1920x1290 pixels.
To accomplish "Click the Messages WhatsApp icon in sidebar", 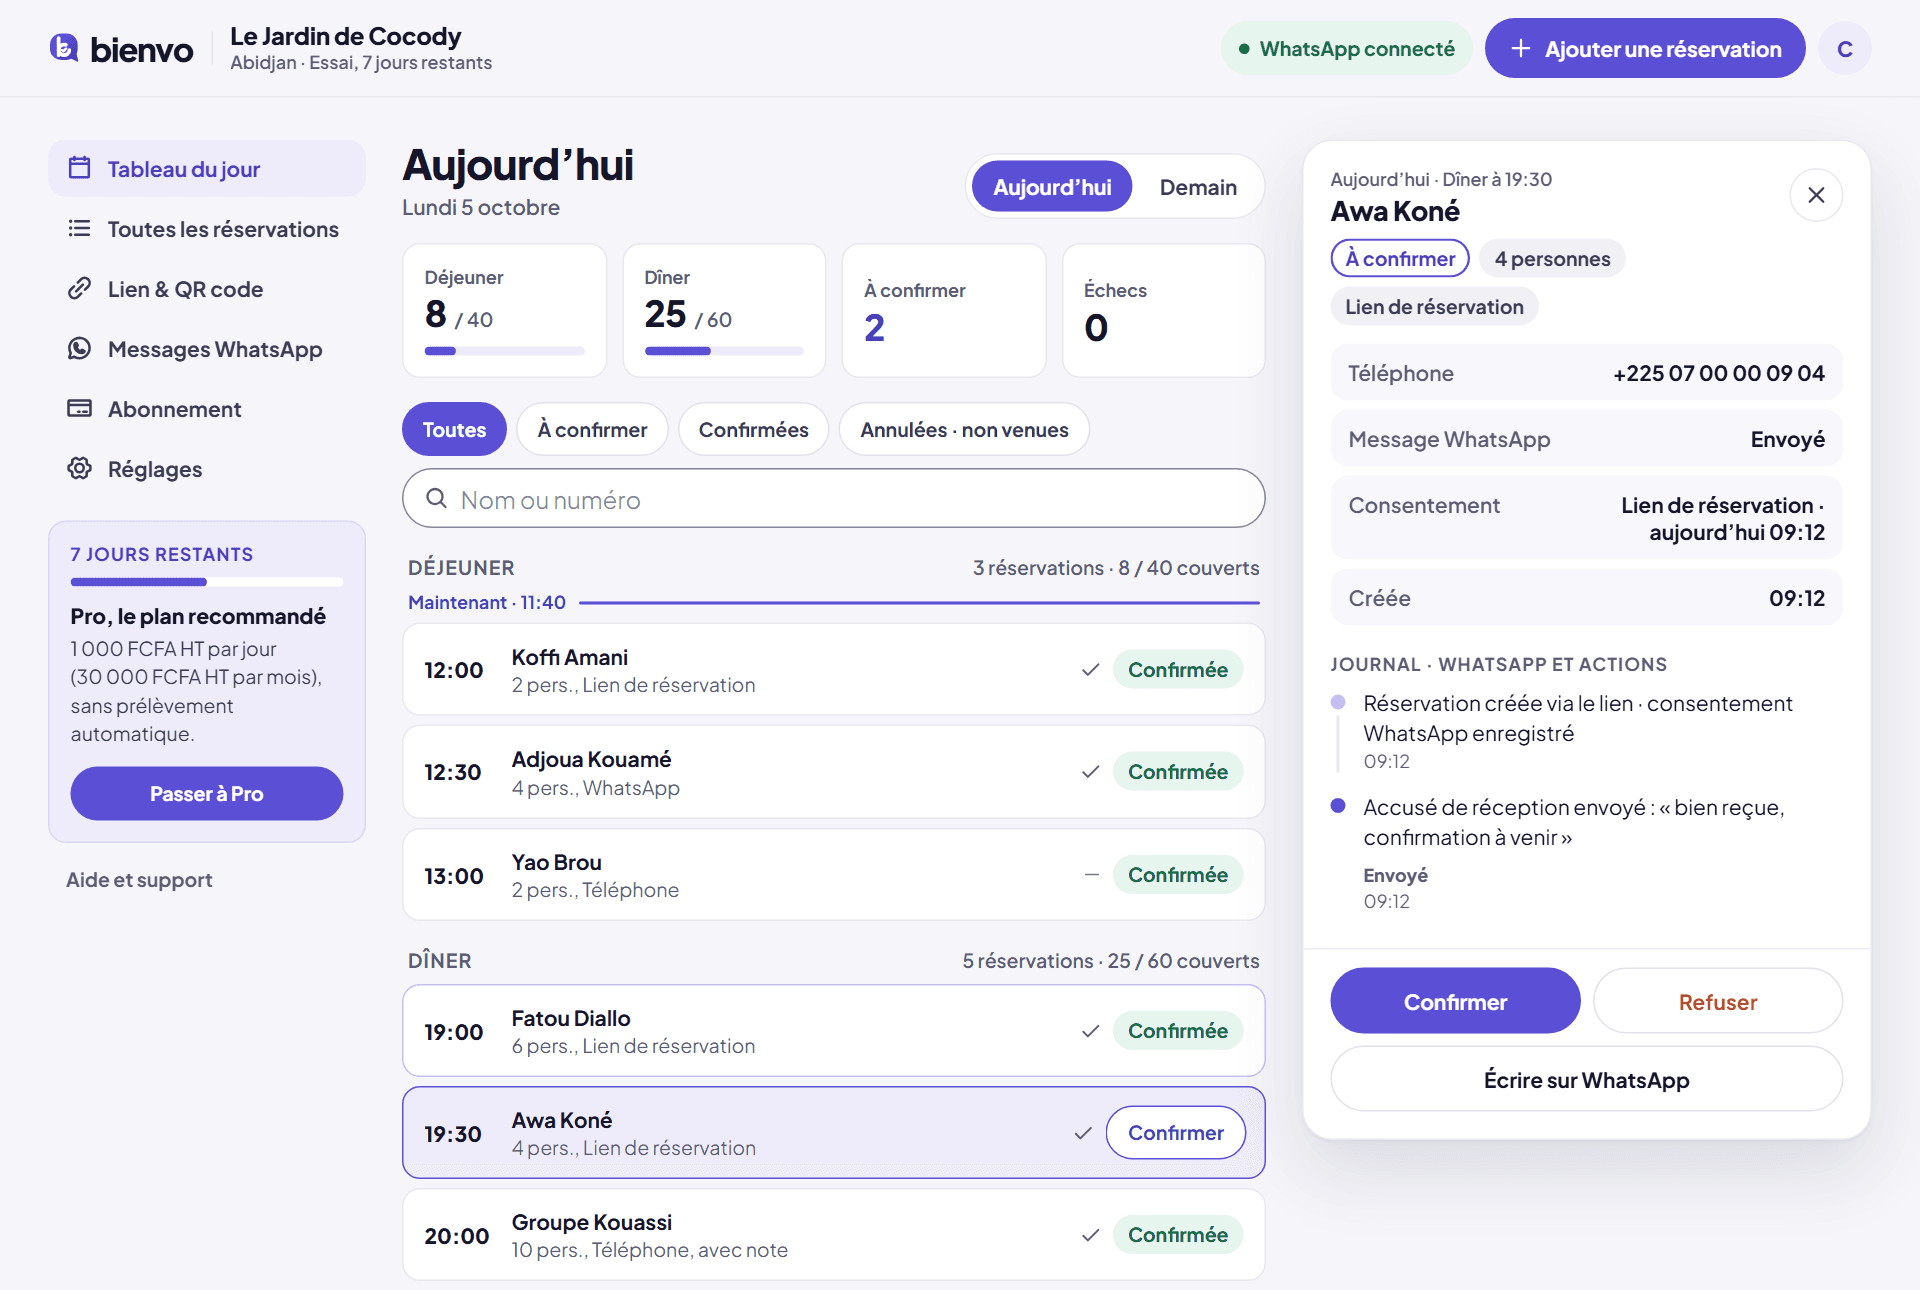I will click(79, 348).
